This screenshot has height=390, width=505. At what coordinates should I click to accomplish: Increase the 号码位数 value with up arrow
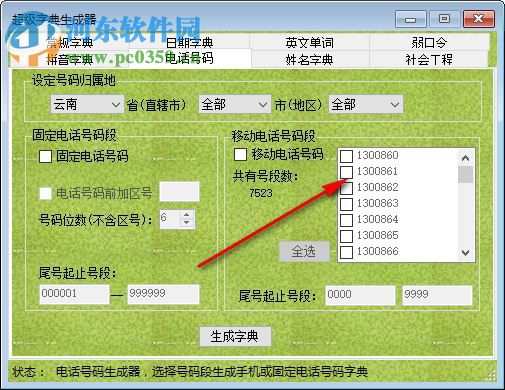coord(187,215)
